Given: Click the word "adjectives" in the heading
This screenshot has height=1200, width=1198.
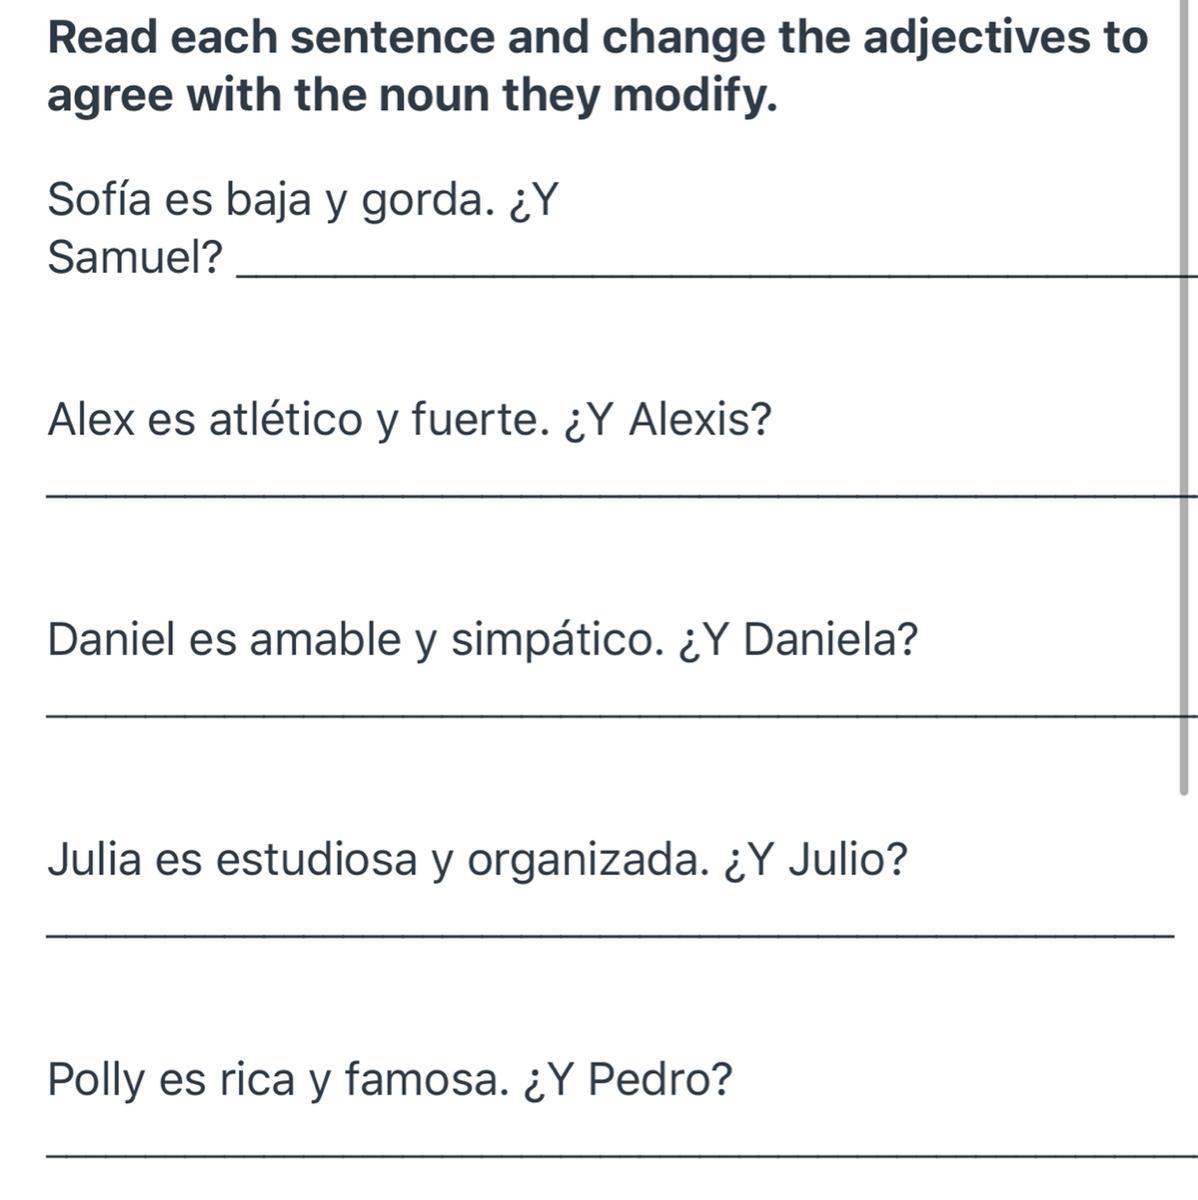Looking at the screenshot, I should pyautogui.click(x=977, y=38).
